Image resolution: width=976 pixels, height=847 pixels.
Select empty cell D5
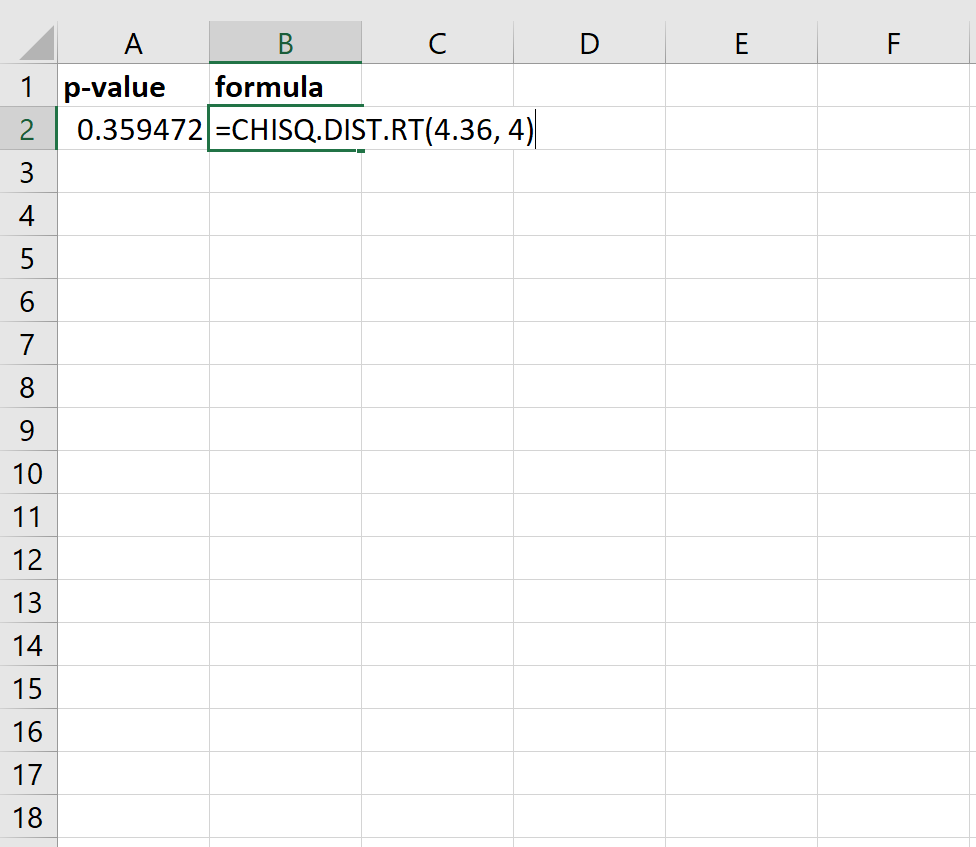tap(589, 258)
